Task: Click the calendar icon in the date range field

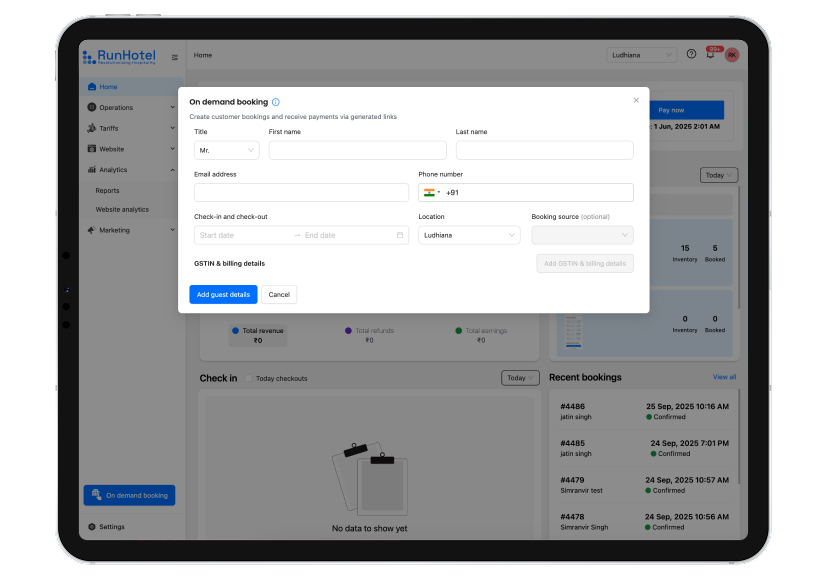Action: click(x=400, y=235)
